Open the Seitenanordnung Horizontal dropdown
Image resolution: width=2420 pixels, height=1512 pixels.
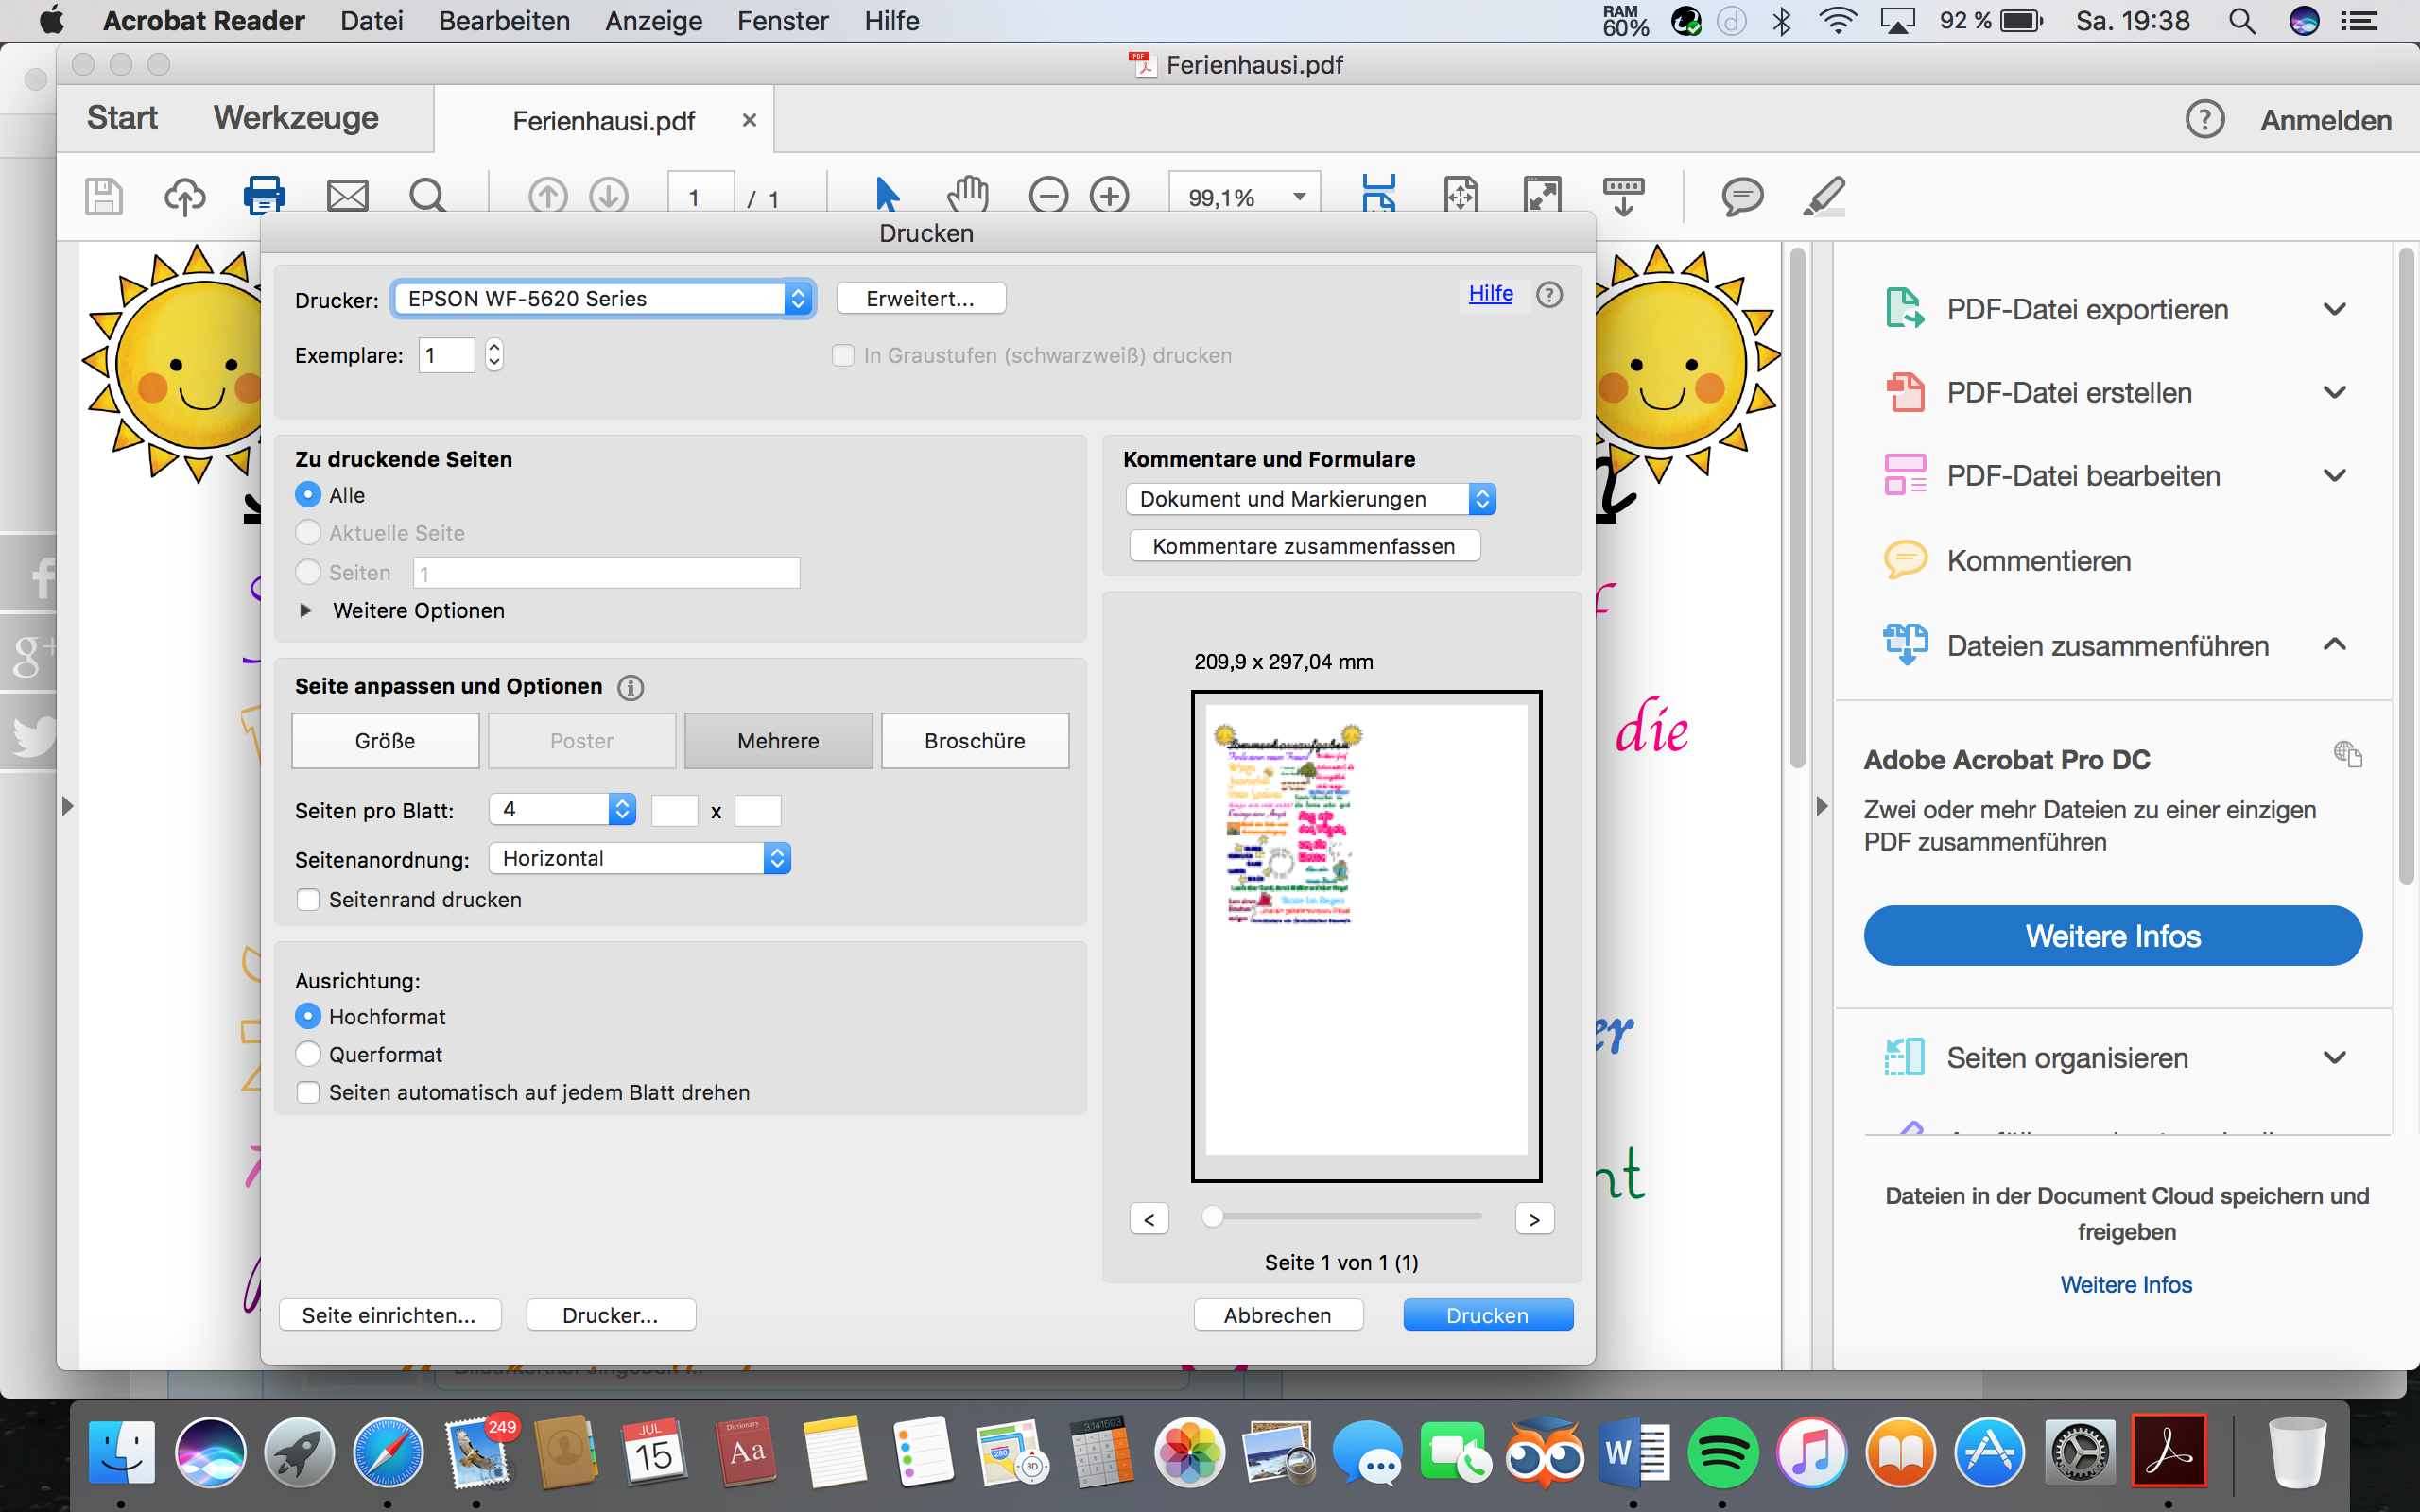(x=640, y=858)
